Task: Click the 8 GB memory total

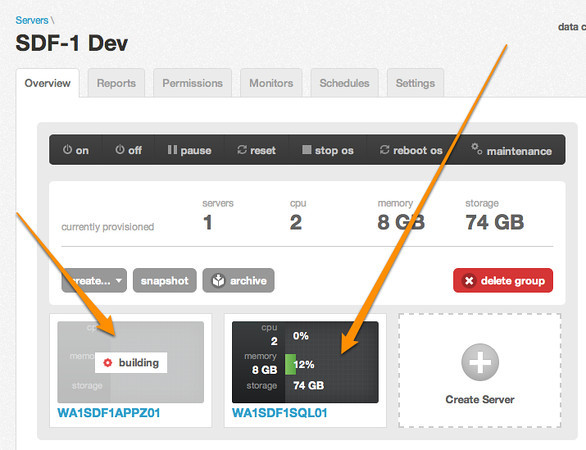Action: point(401,222)
